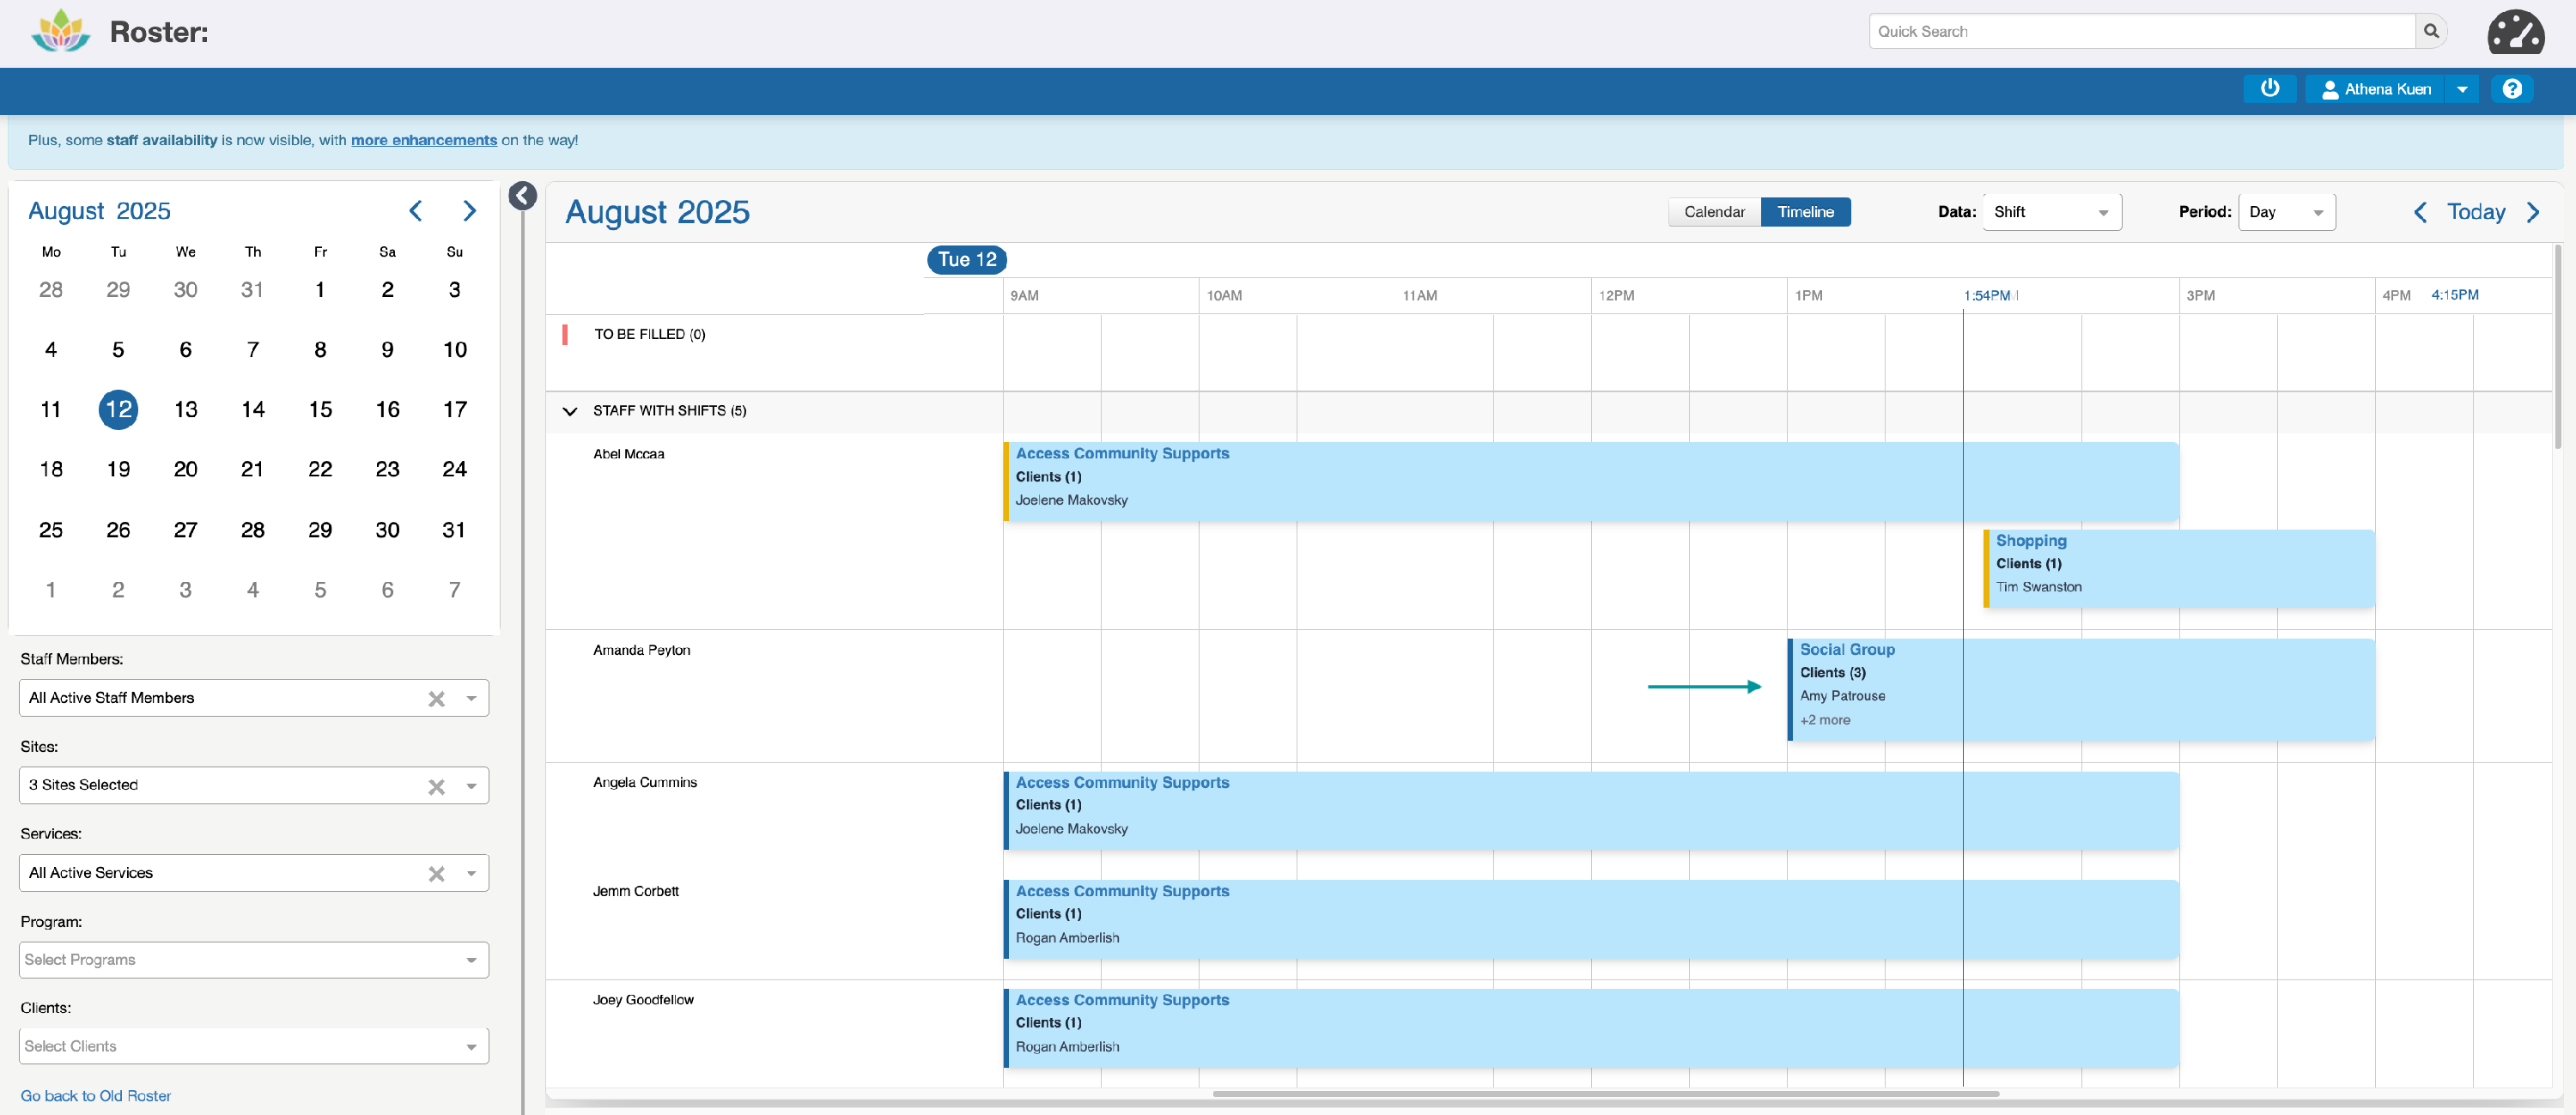Open Amanda Peyton's Social Group shift
2576x1115 pixels.
(2081, 689)
